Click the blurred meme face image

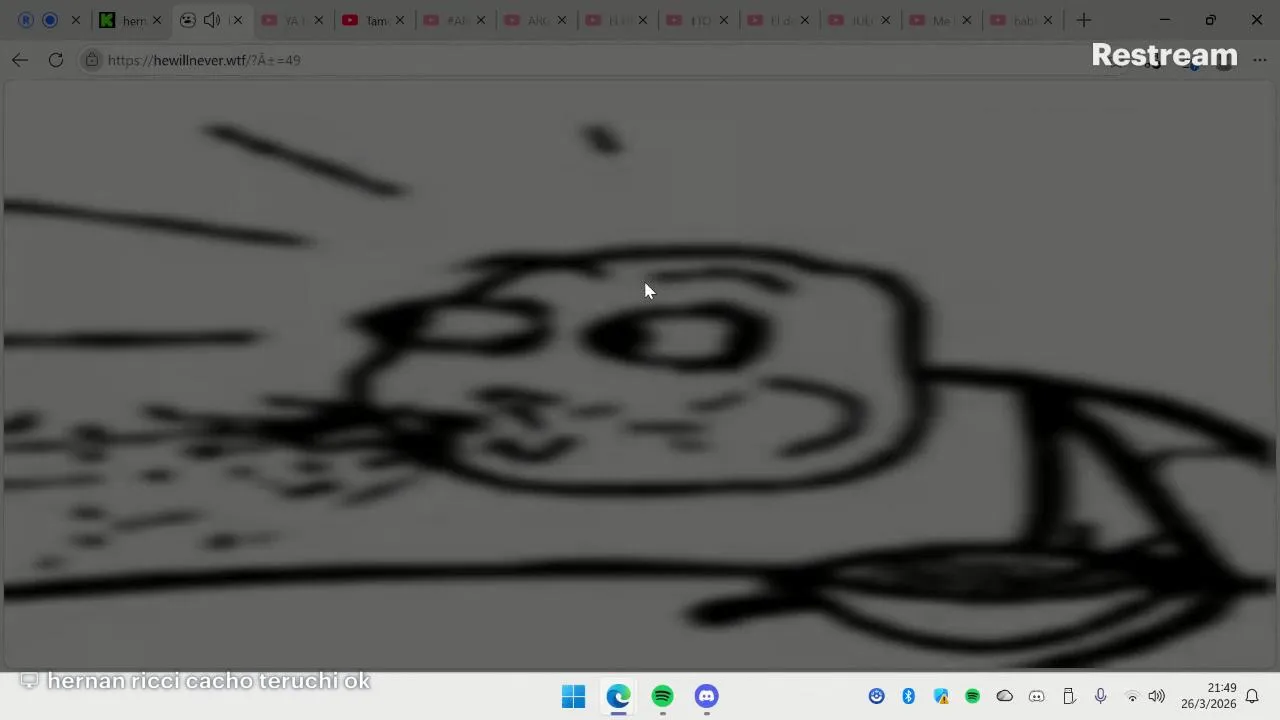640,375
